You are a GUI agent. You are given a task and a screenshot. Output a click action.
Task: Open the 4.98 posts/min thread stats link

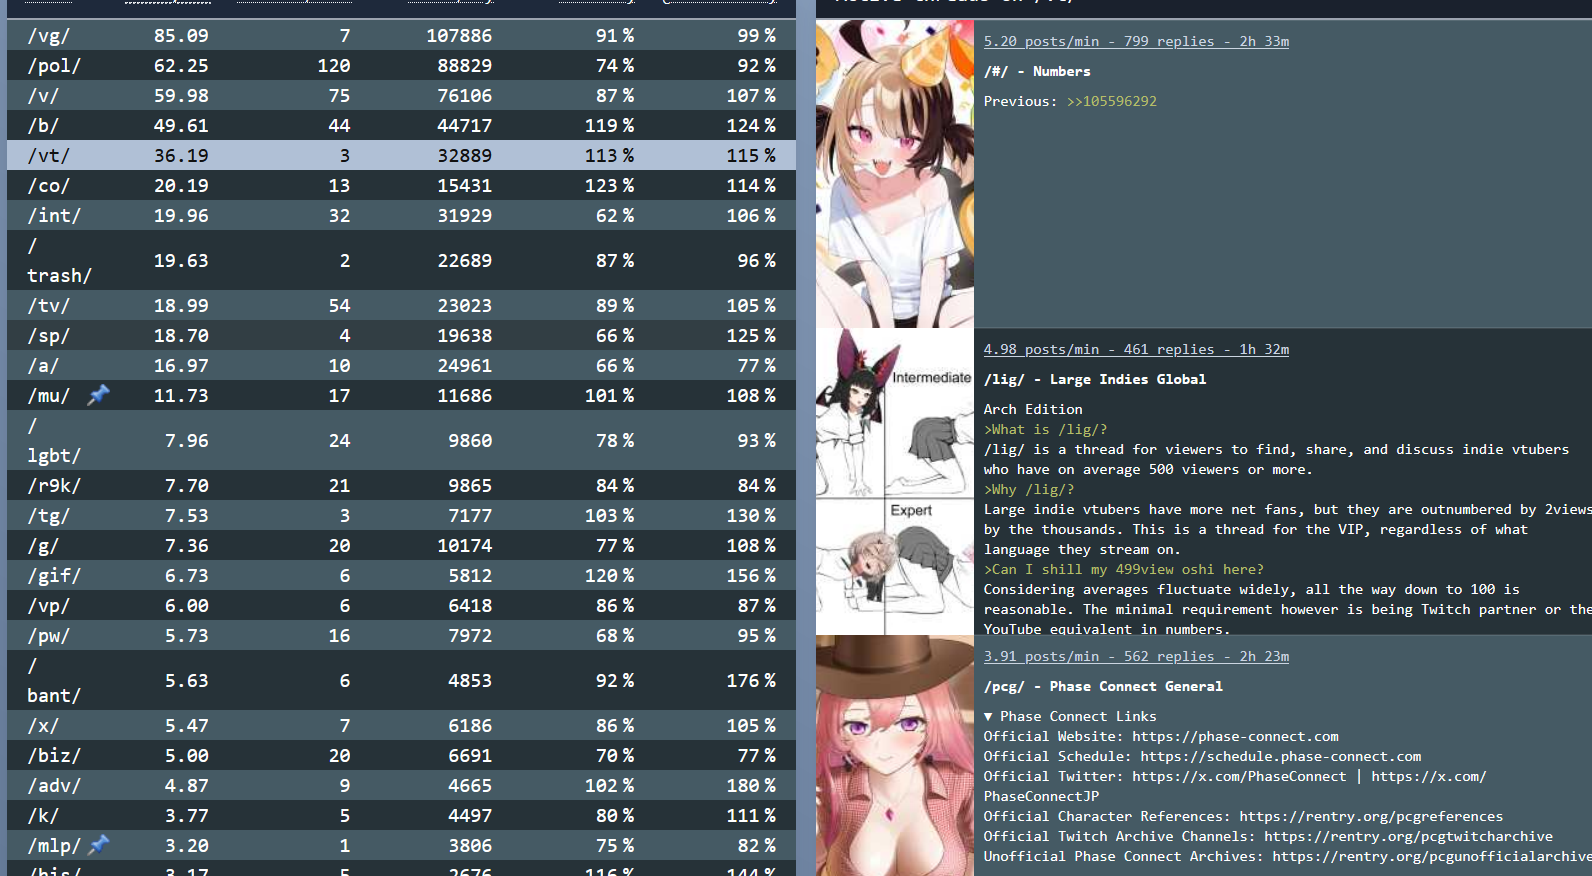point(1136,349)
